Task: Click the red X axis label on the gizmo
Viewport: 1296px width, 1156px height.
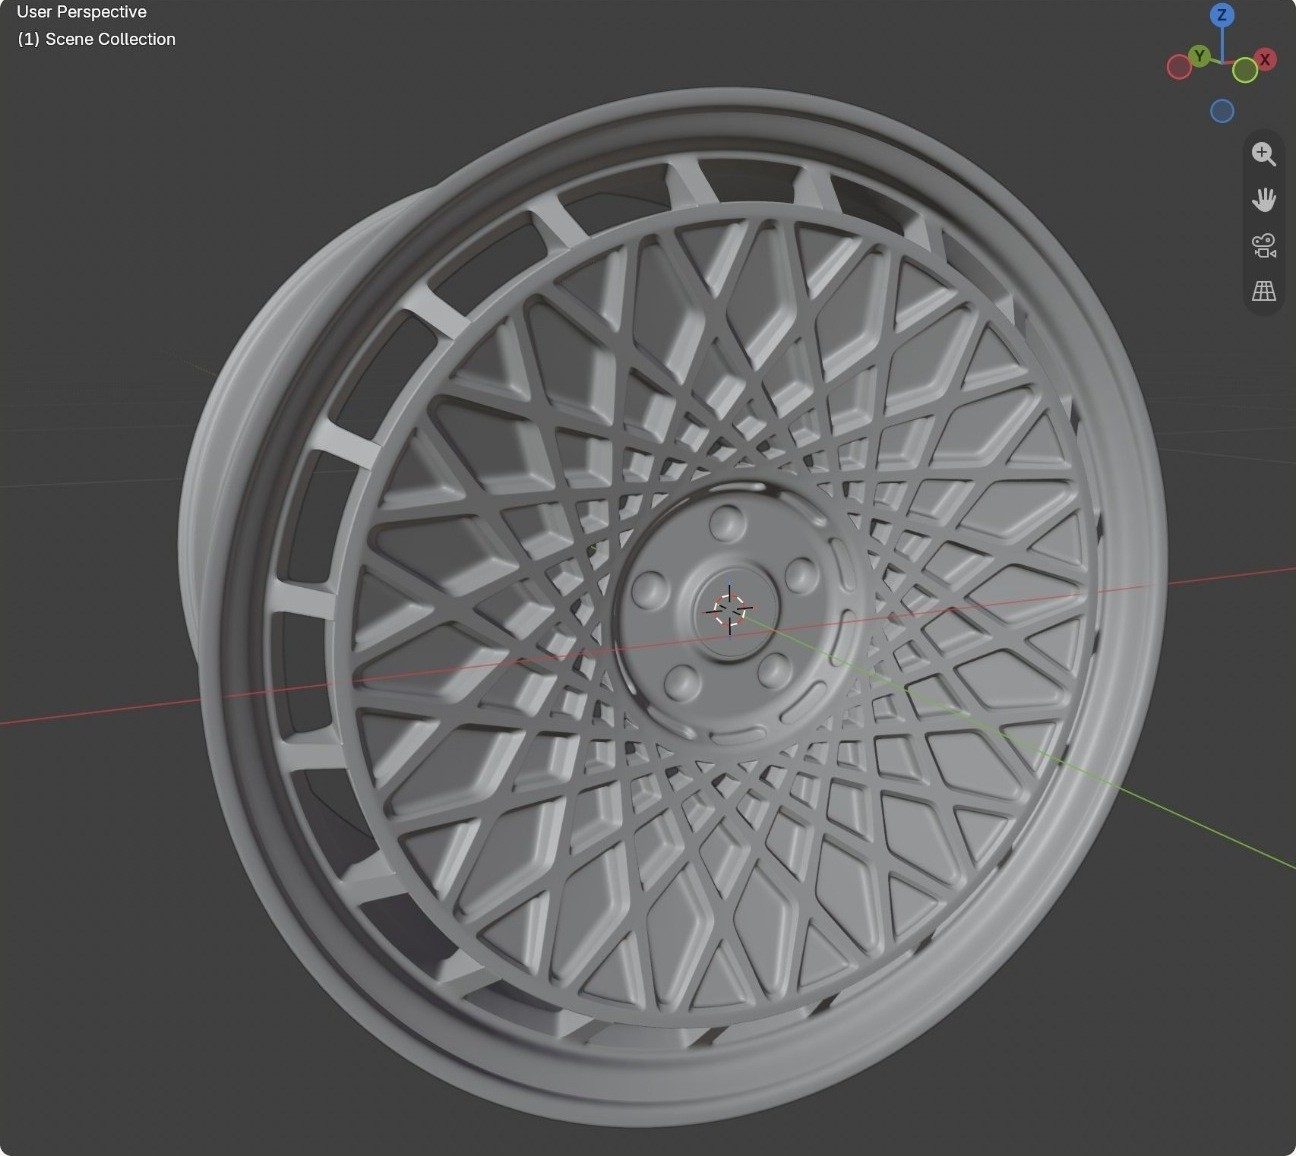Action: tap(1265, 59)
